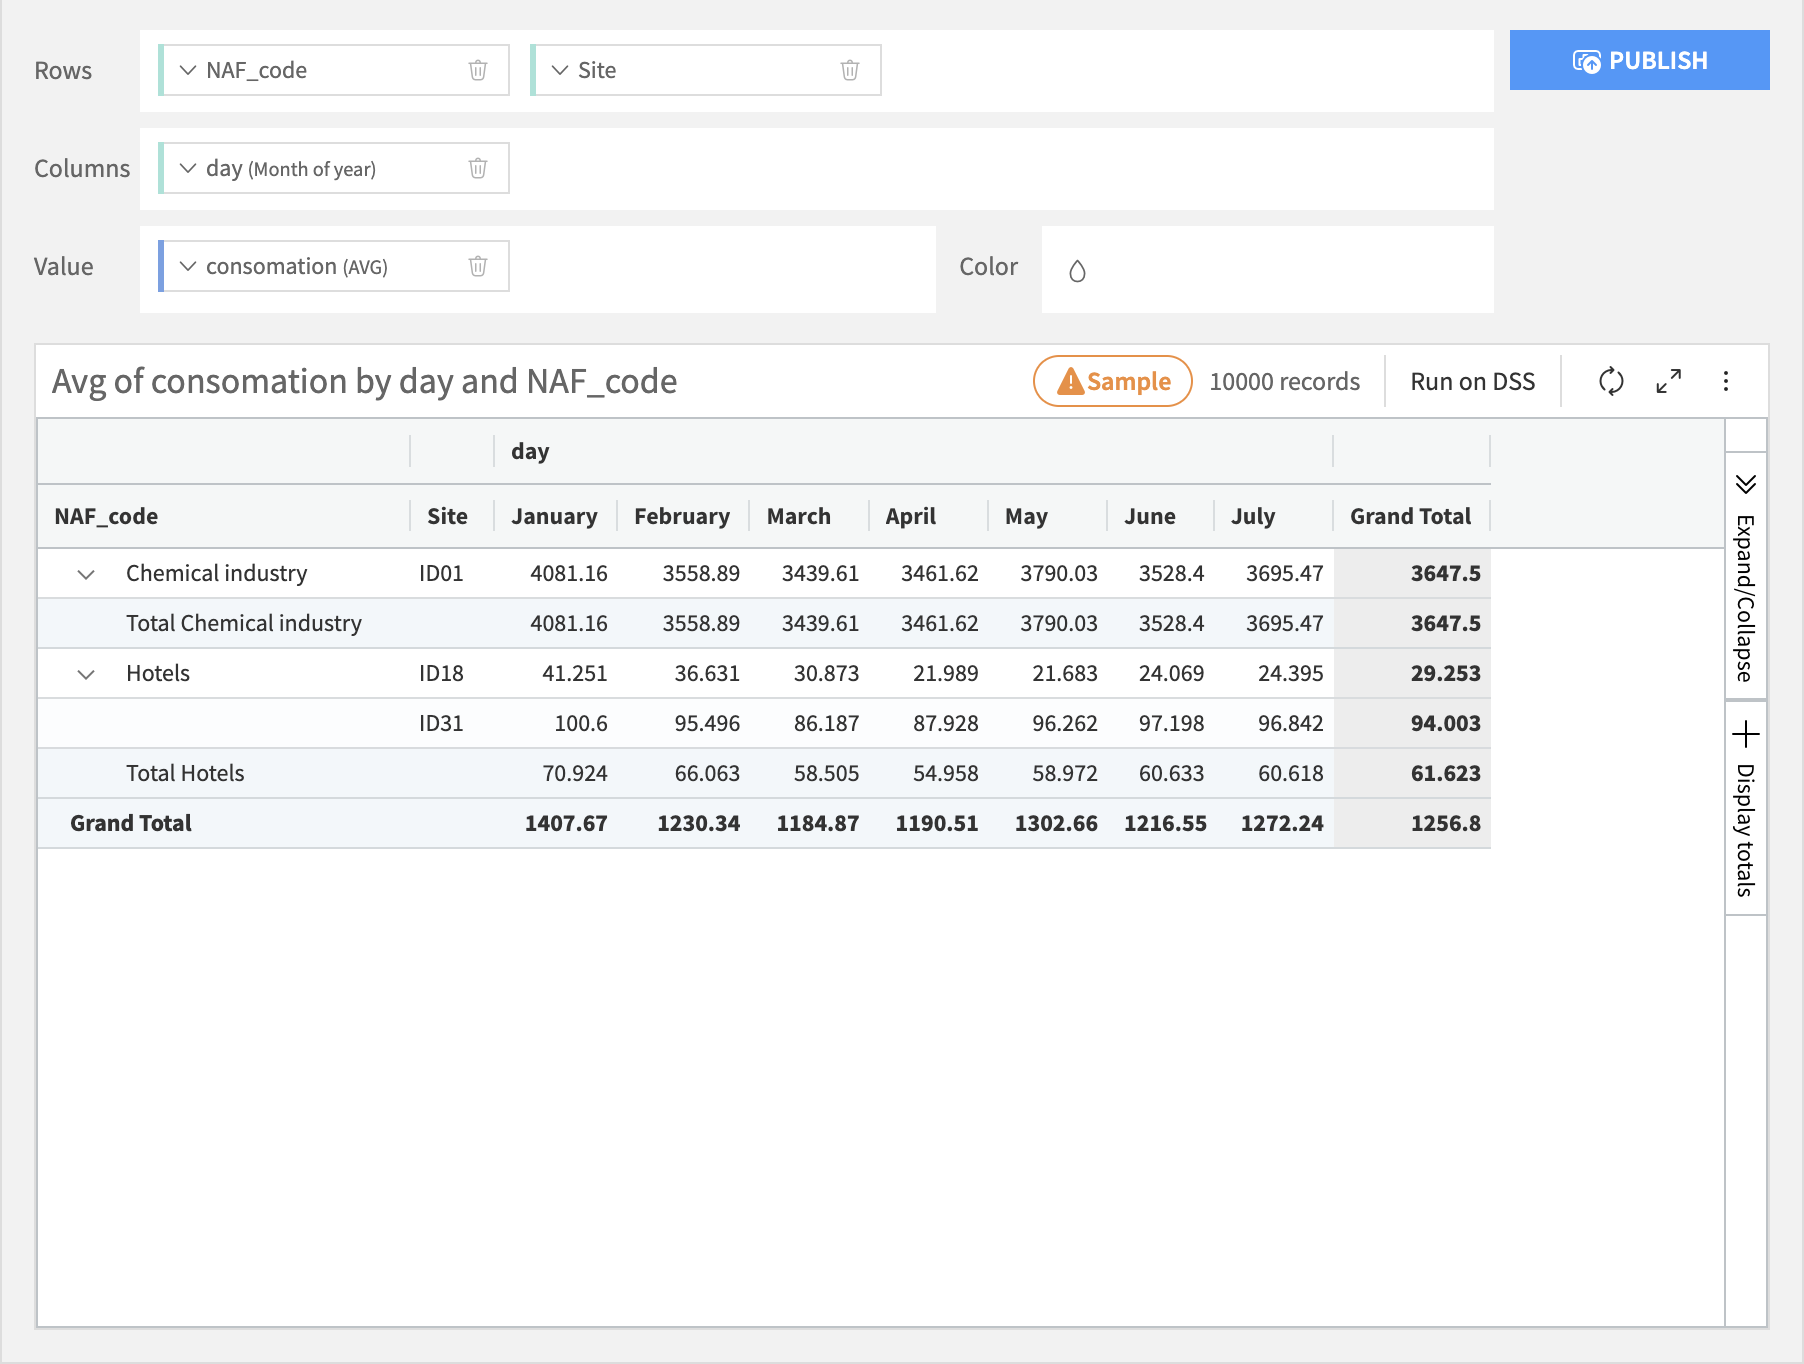Screen dimensions: 1804x1364
Task: Select the Total Hotels label
Action: click(185, 773)
